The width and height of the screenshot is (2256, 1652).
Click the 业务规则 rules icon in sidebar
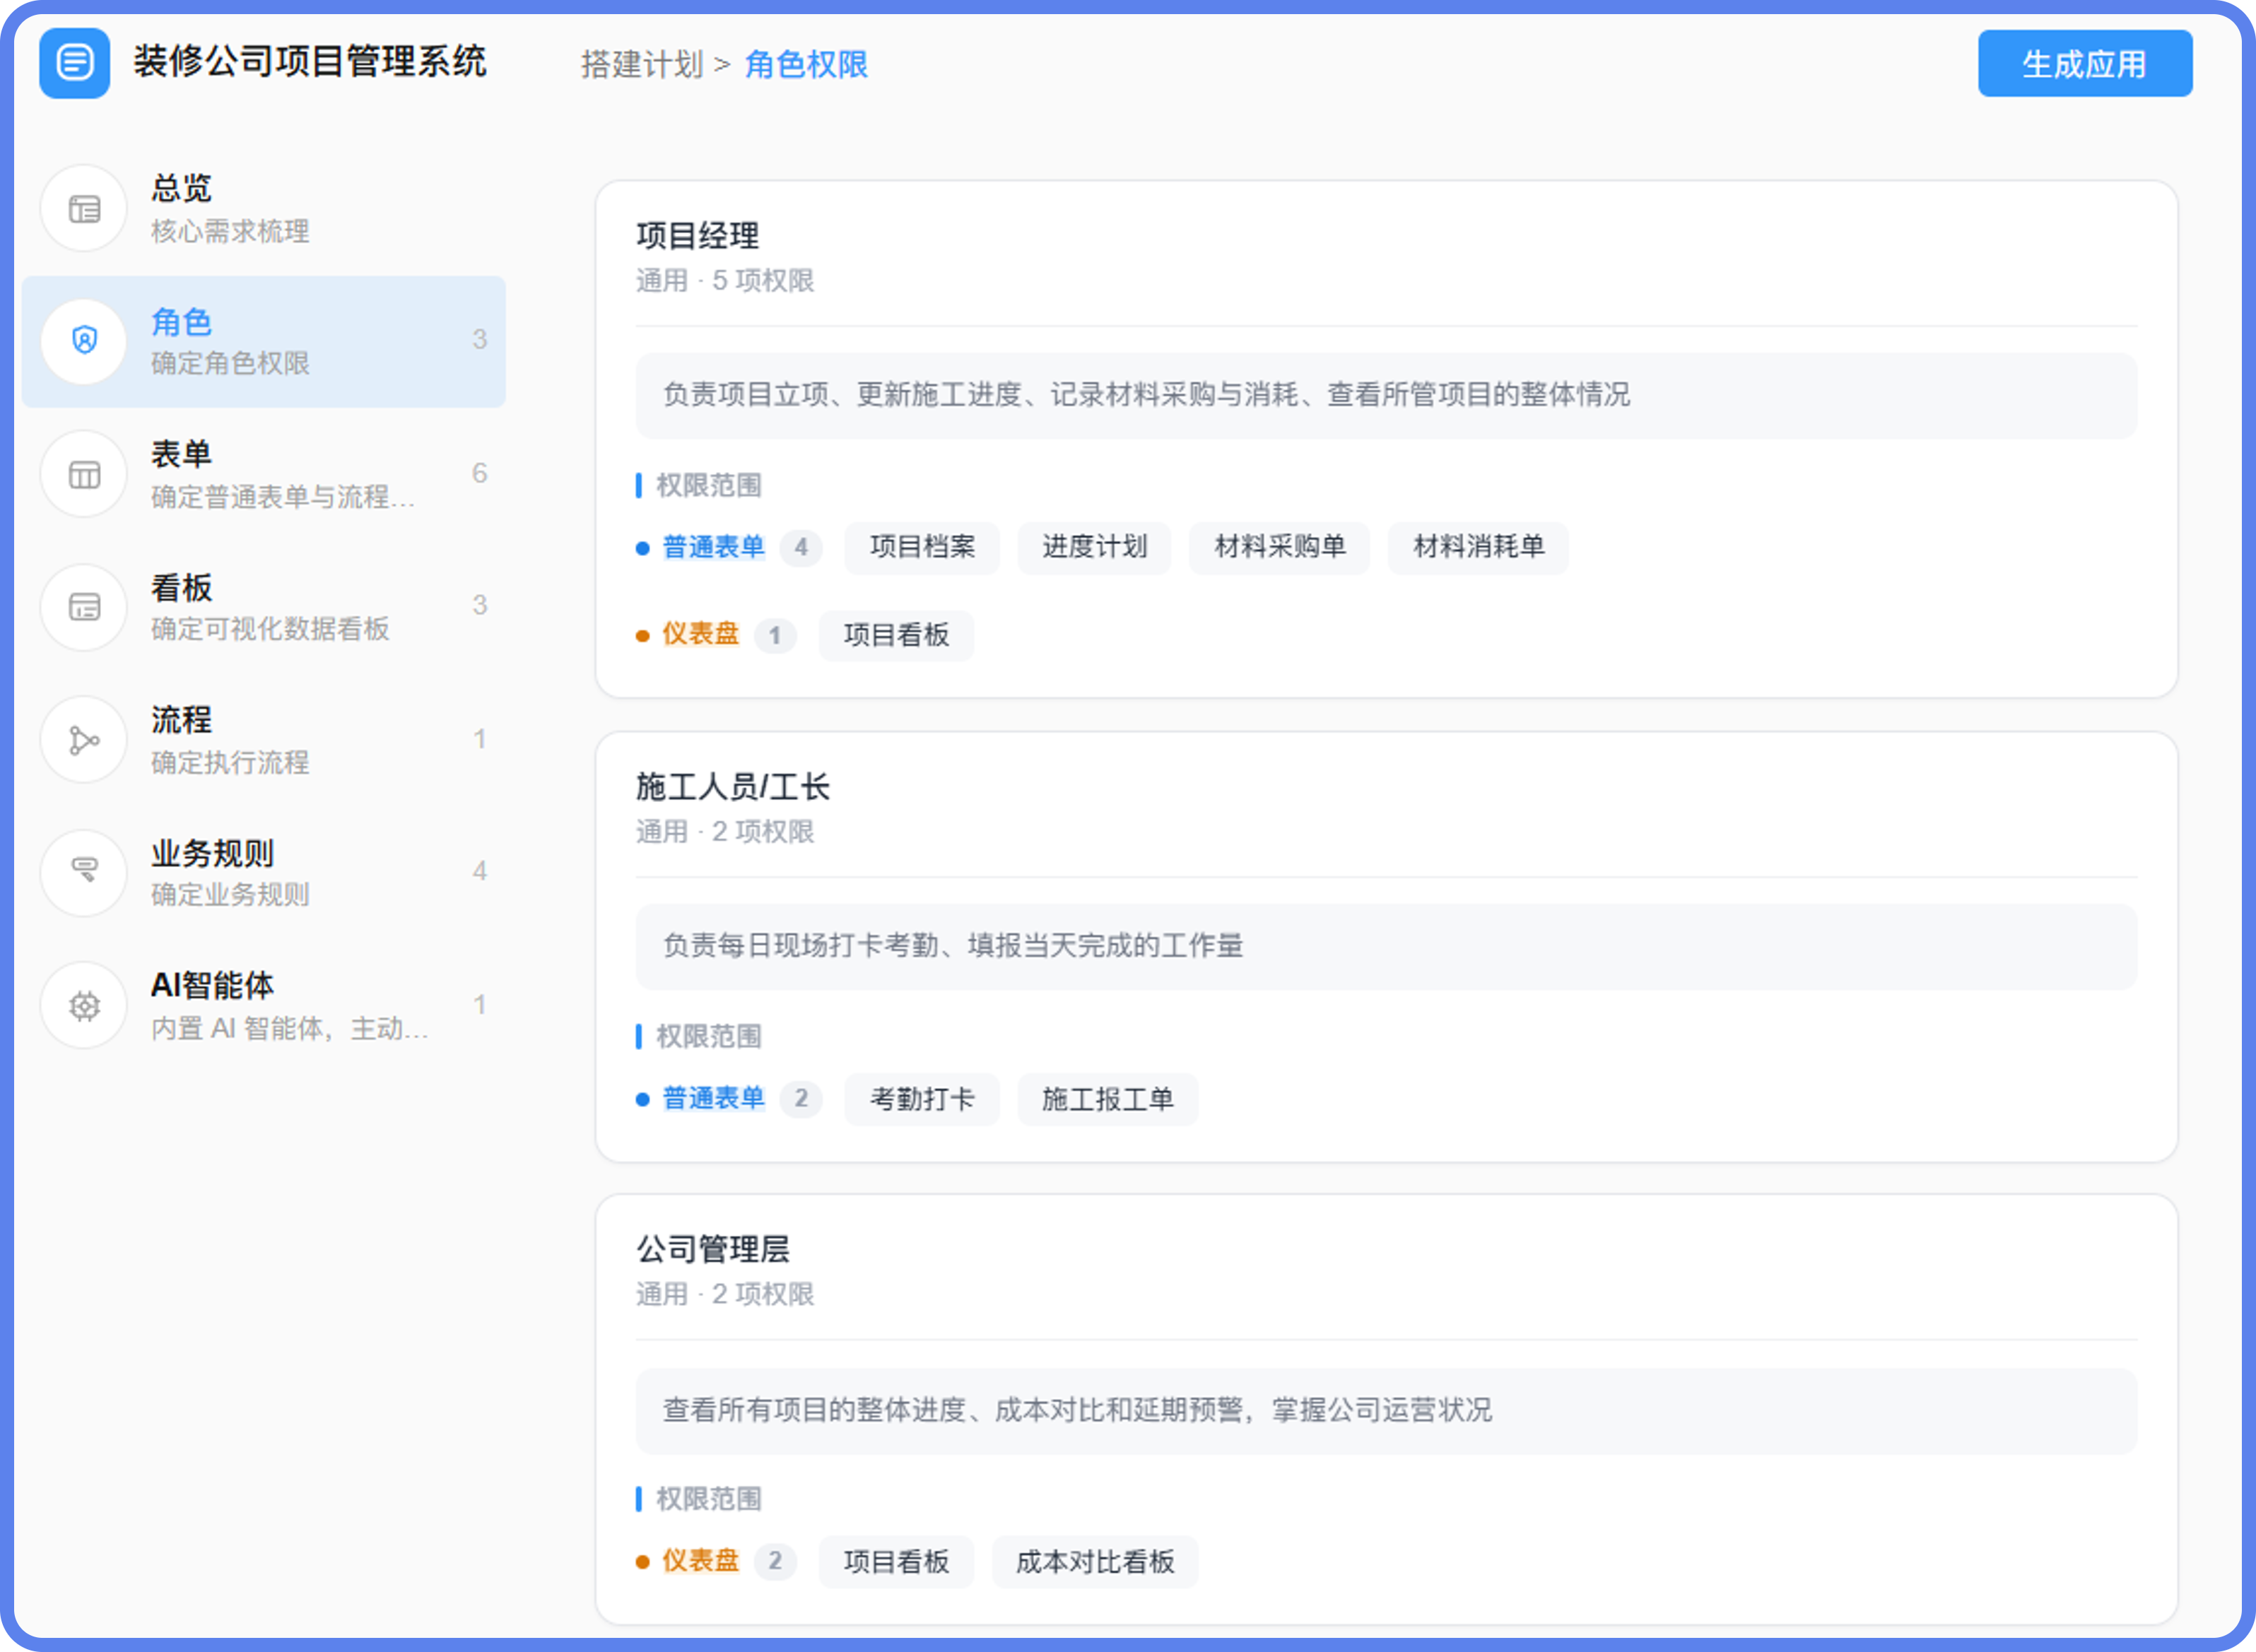(84, 872)
